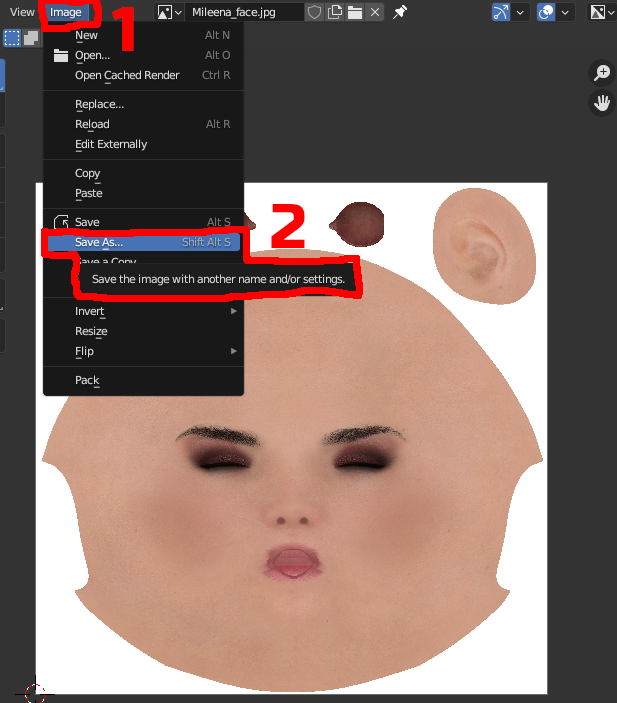The width and height of the screenshot is (617, 703).
Task: Open the image browse dropdown
Action: click(x=169, y=12)
